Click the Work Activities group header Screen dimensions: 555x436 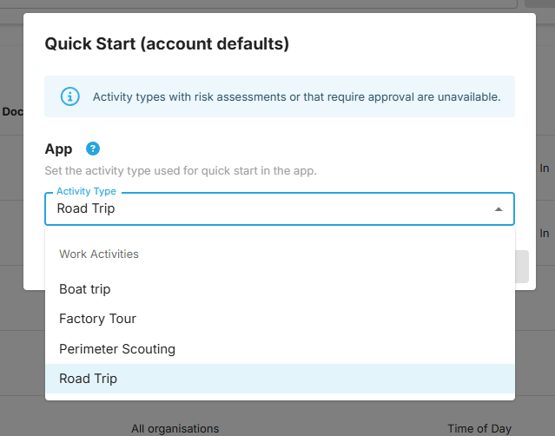(99, 254)
